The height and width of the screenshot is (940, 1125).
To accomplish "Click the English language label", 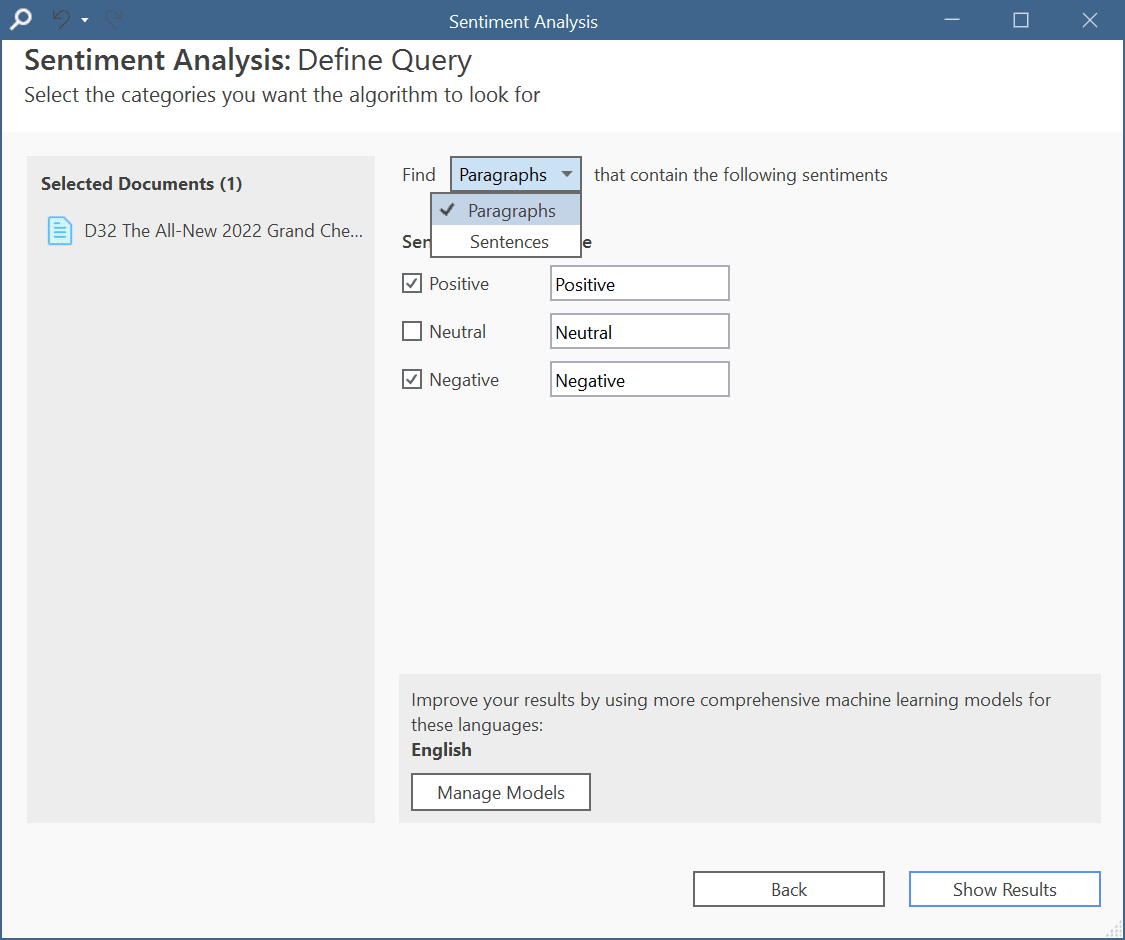I will point(441,750).
